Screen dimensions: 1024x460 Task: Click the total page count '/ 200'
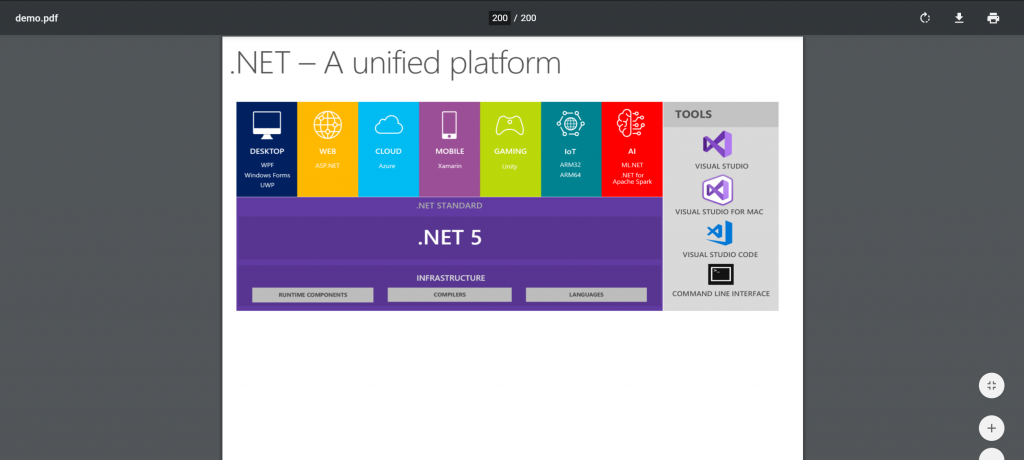pos(525,18)
